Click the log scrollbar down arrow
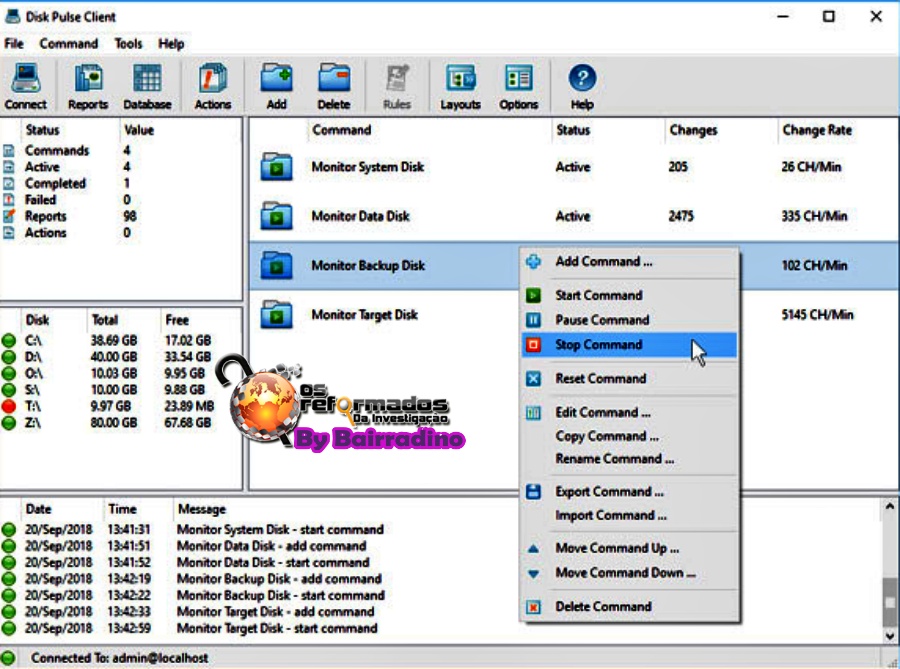The width and height of the screenshot is (900, 669). [889, 636]
